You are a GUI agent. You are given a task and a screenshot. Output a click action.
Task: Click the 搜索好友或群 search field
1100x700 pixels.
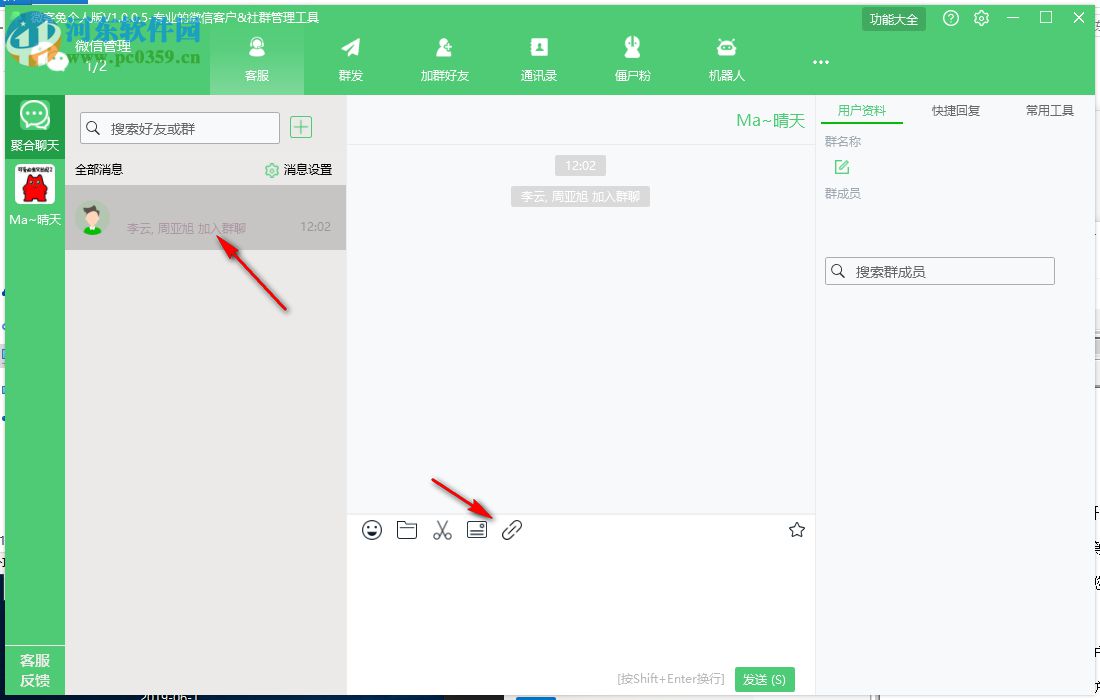point(180,128)
